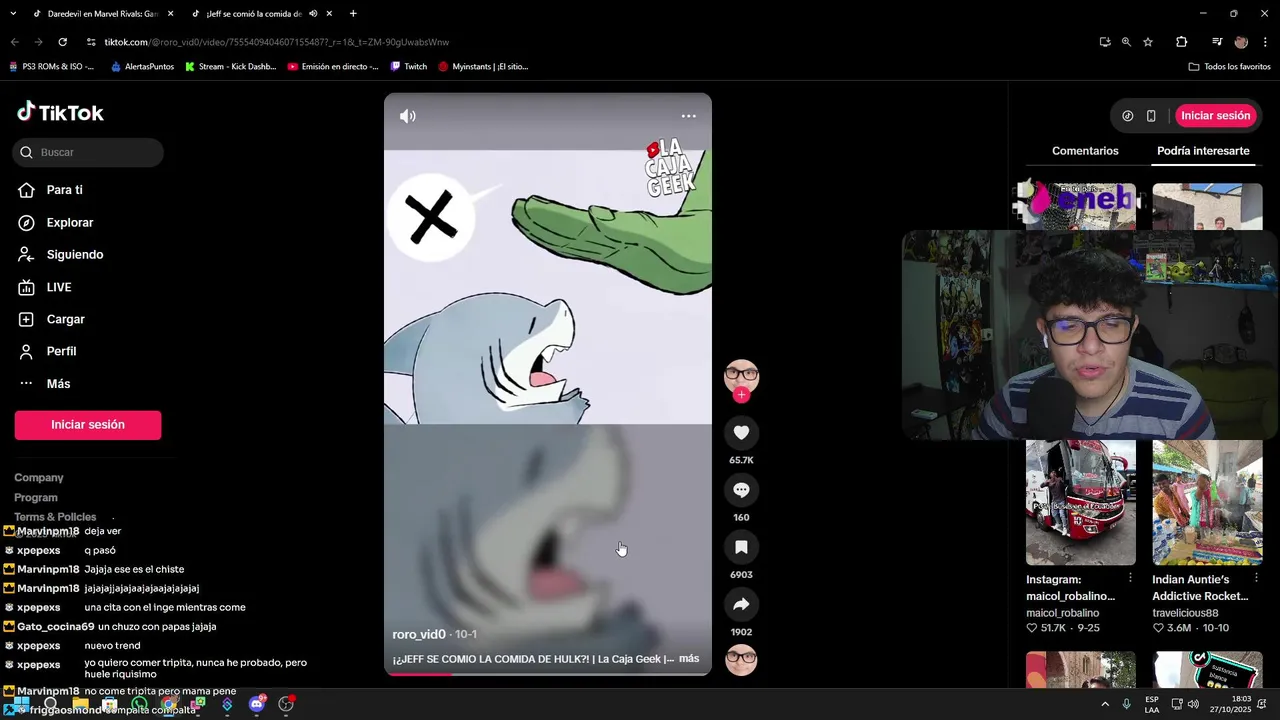Open the roro_vid0 username link on the video
This screenshot has width=1280, height=720.
(x=419, y=634)
